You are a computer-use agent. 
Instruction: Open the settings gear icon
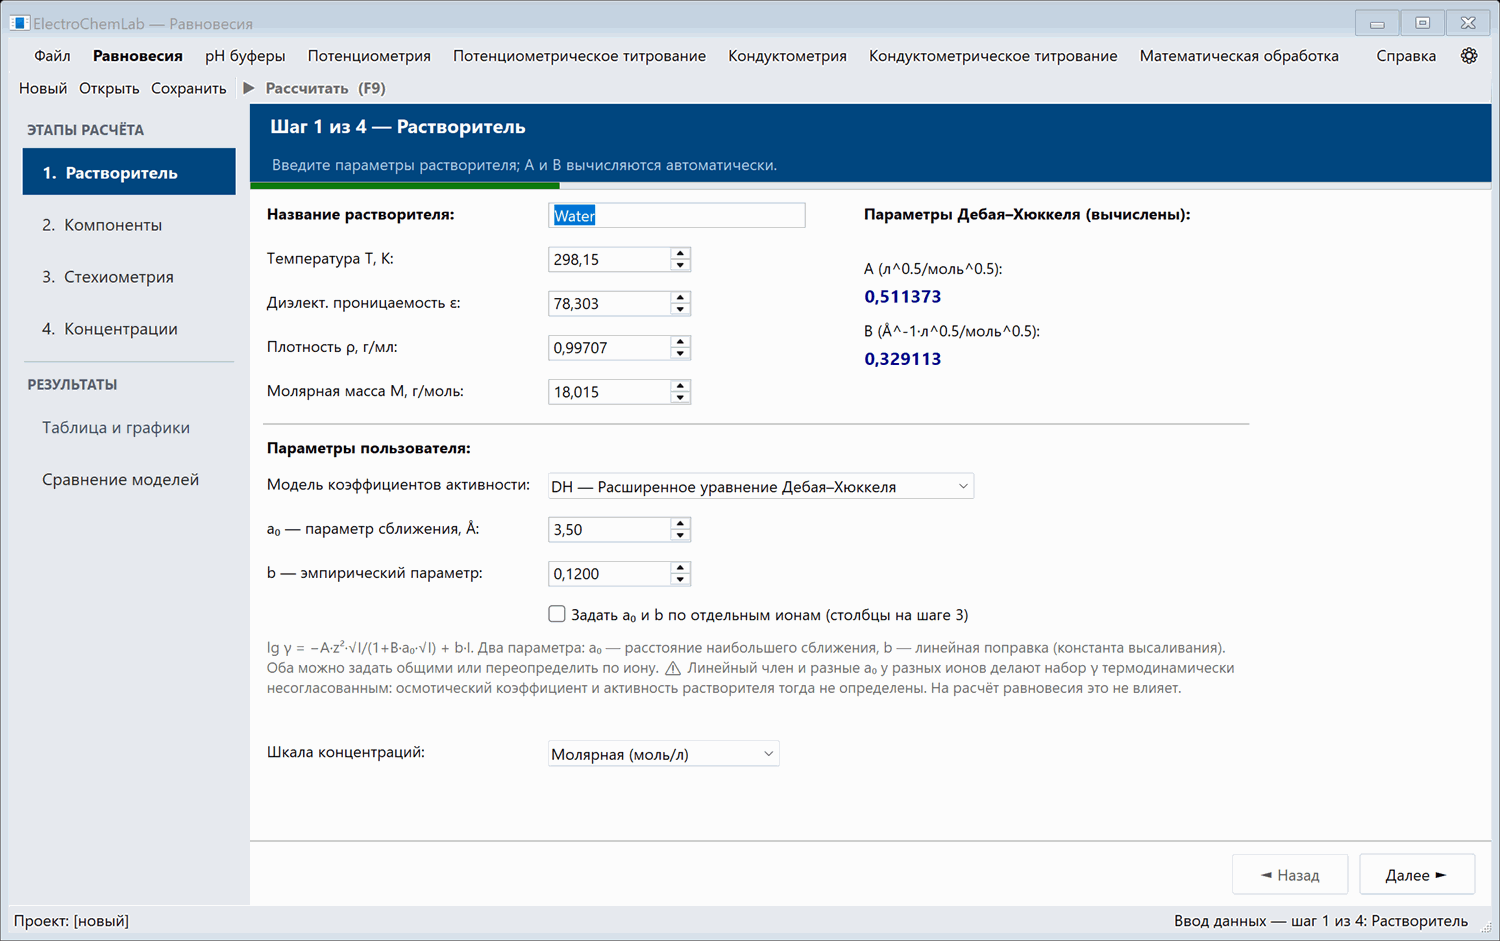1468,56
